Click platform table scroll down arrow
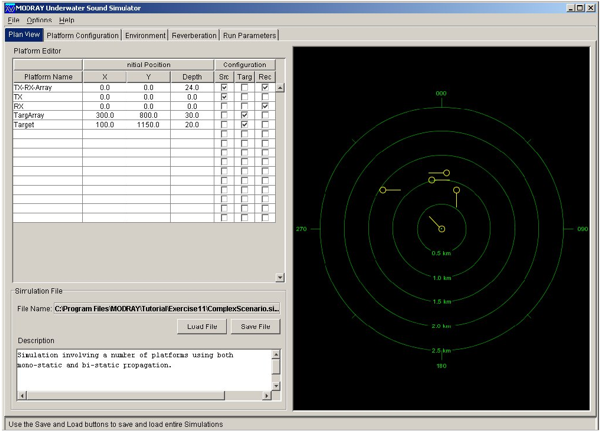The image size is (600, 433). tap(280, 278)
